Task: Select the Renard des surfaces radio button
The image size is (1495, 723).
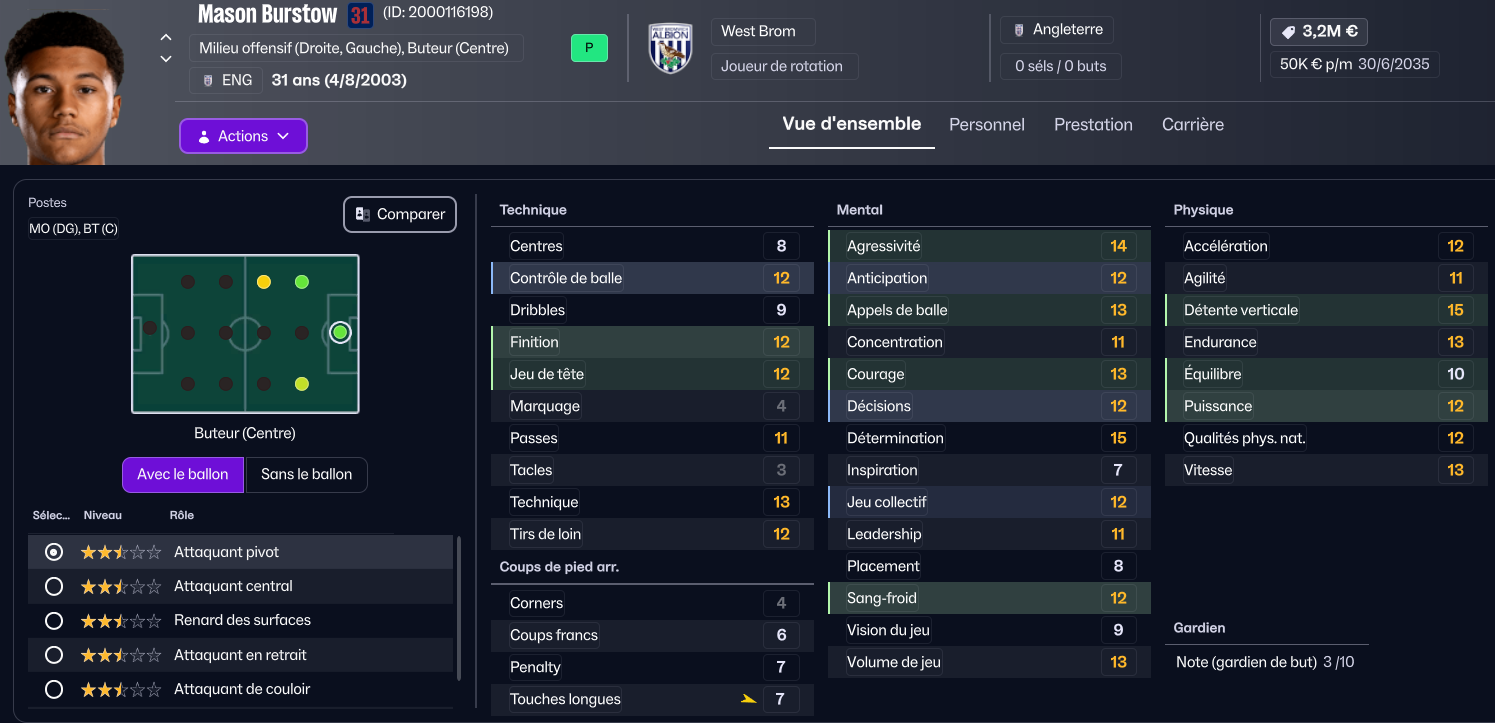Action: (54, 621)
